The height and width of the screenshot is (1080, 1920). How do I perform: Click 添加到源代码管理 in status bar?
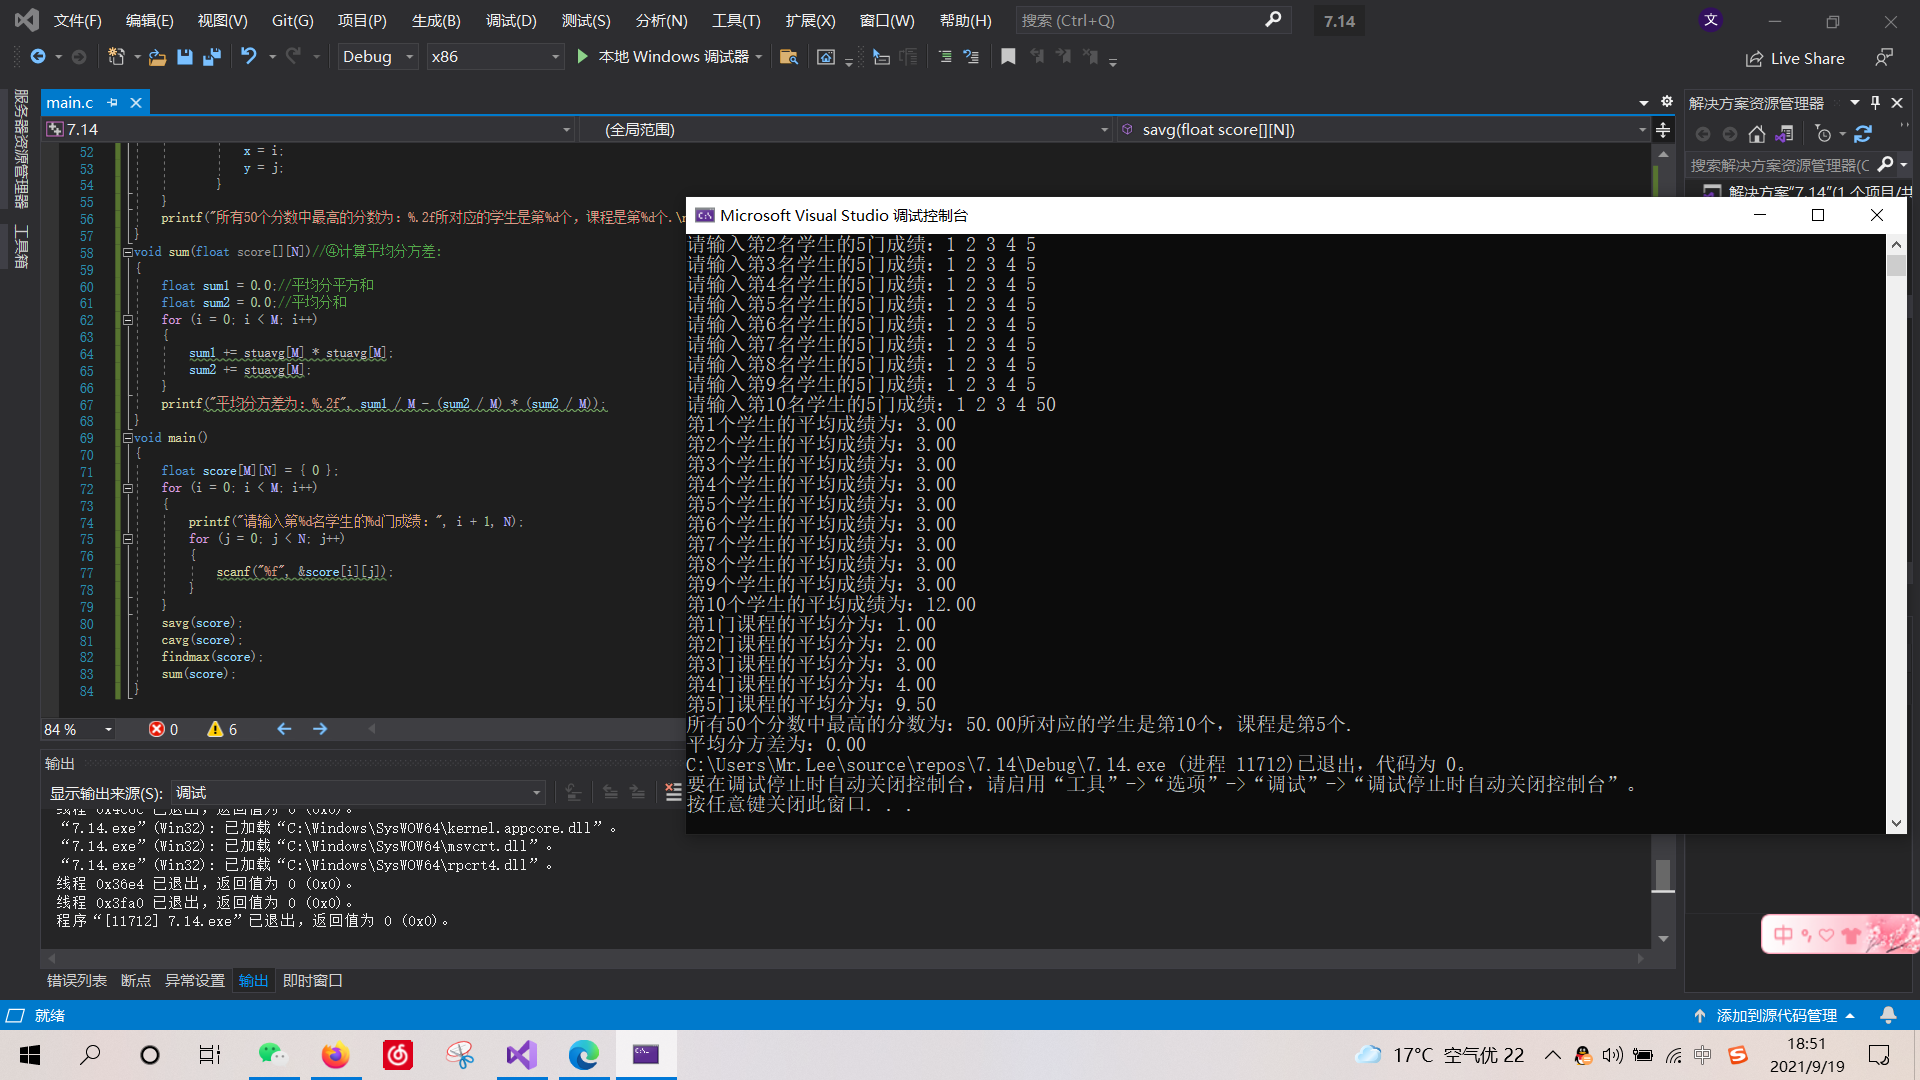click(x=1776, y=1015)
